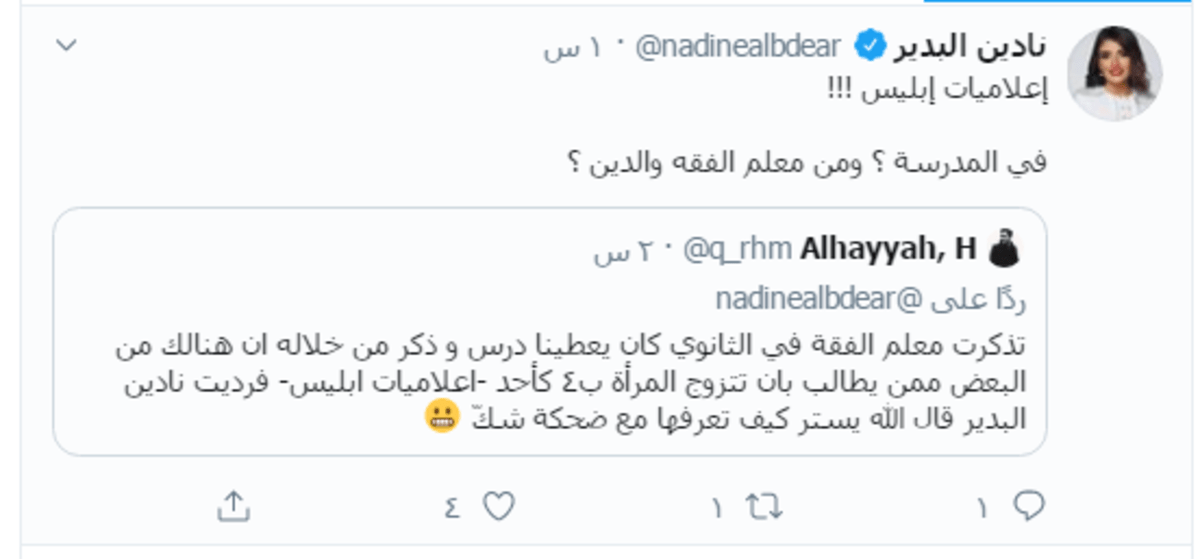Open Nadine's profile picture

pyautogui.click(x=1114, y=73)
